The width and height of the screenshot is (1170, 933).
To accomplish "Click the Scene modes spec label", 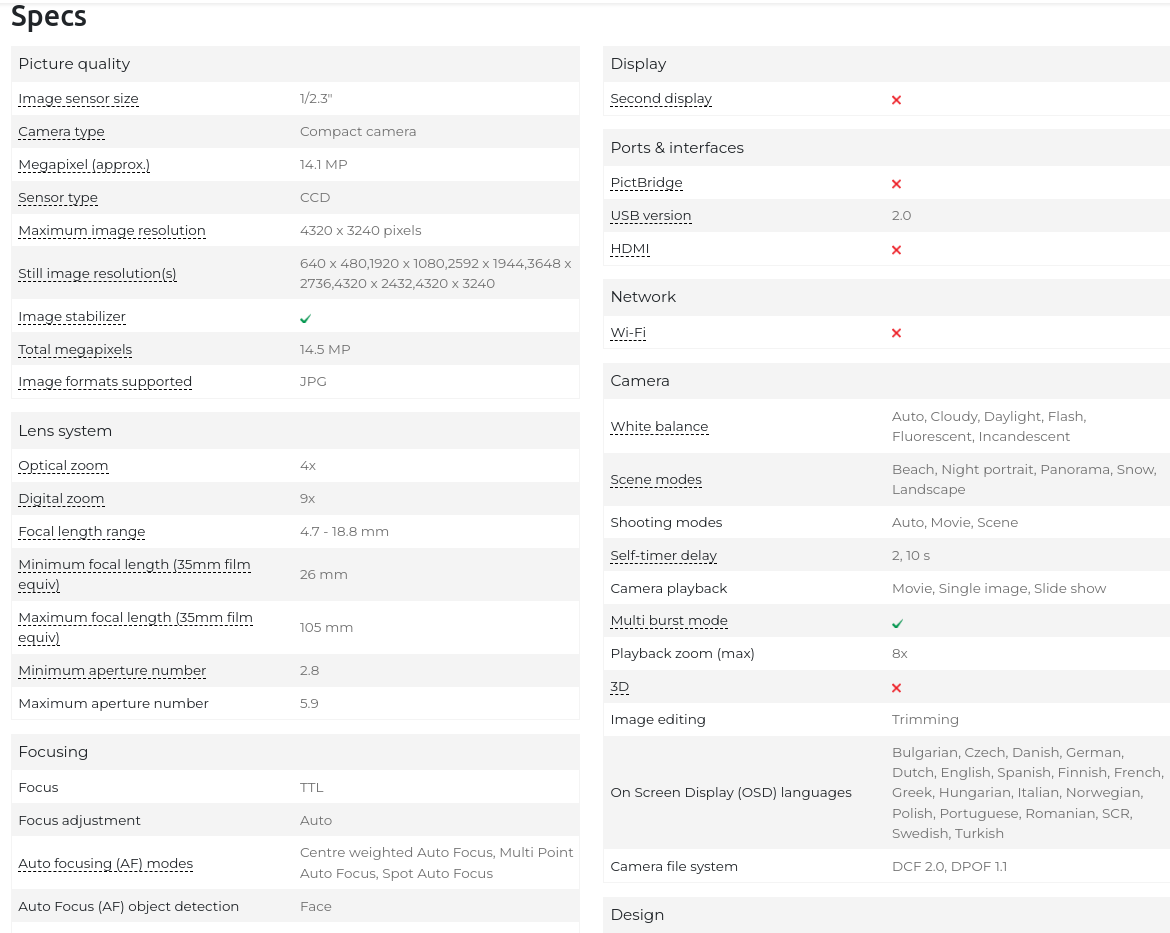I will 656,480.
